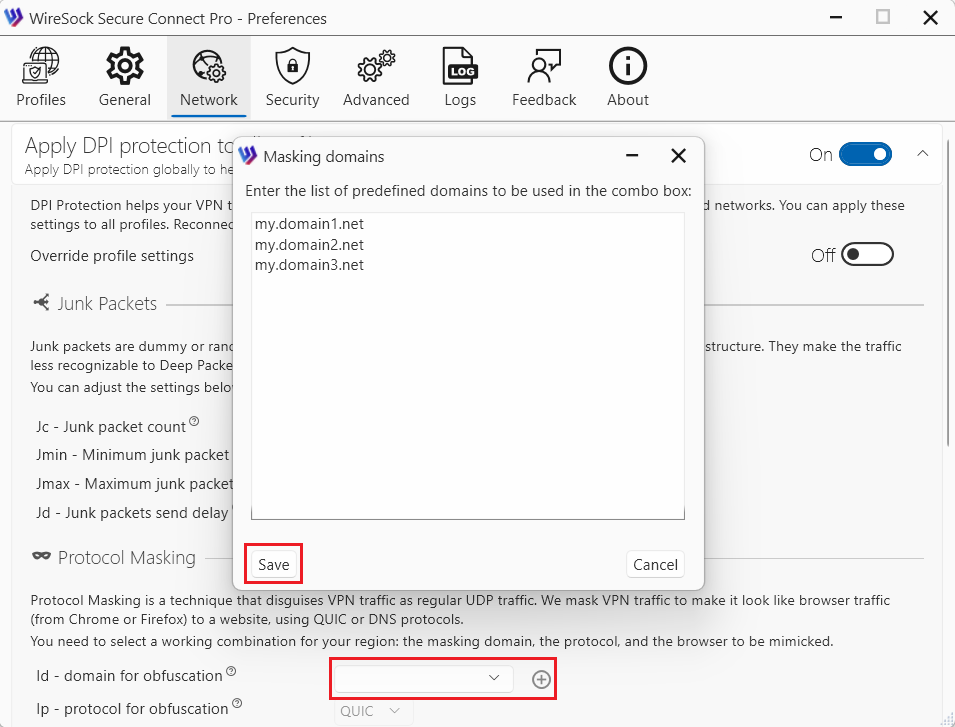The height and width of the screenshot is (727, 955).
Task: Open the Profiles section
Action: (x=41, y=78)
